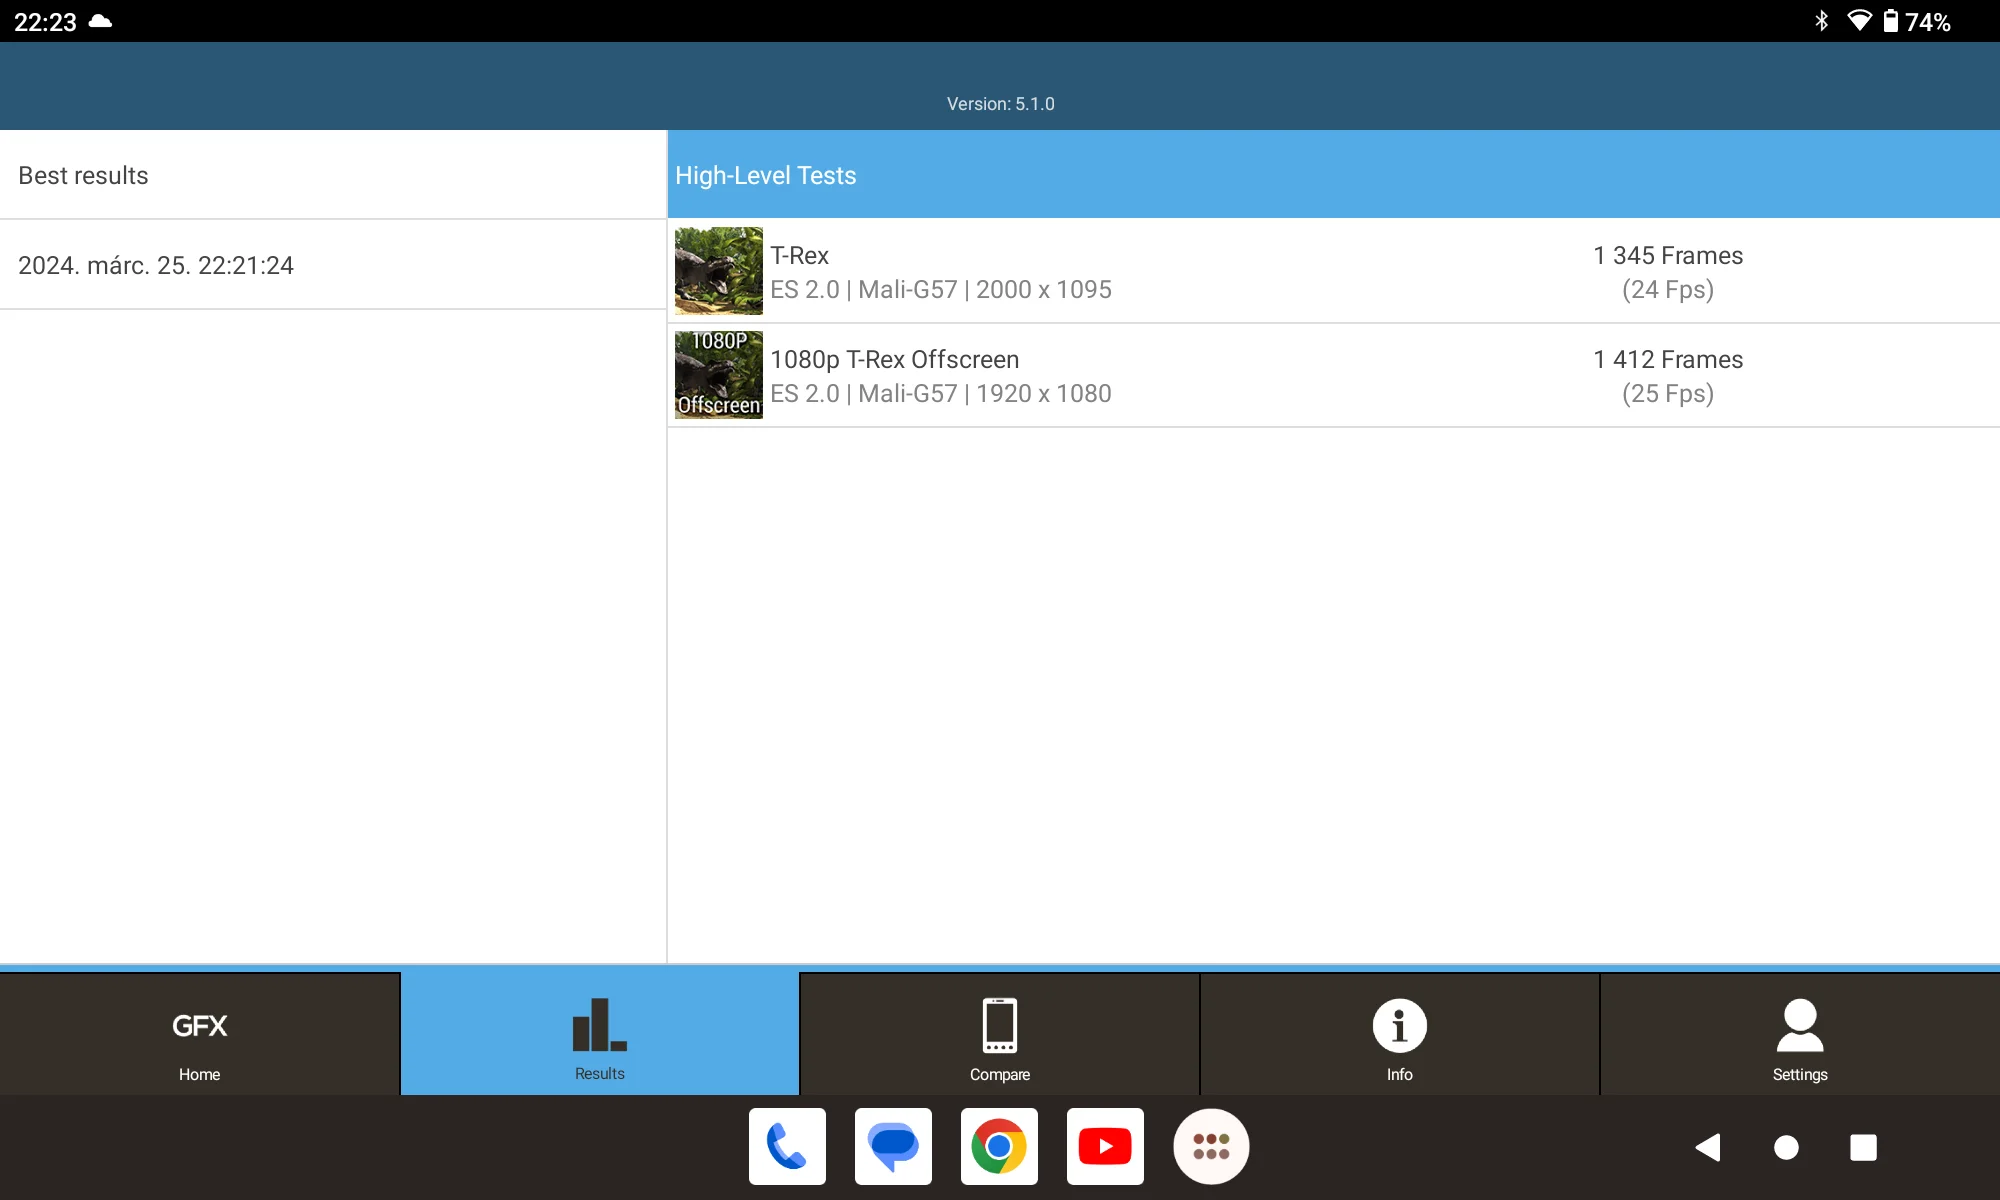Open recent apps square button
The width and height of the screenshot is (2000, 1200).
1863,1147
